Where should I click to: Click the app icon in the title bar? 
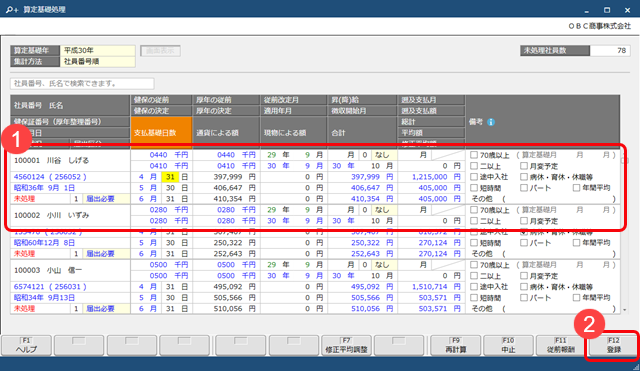tap(12, 9)
